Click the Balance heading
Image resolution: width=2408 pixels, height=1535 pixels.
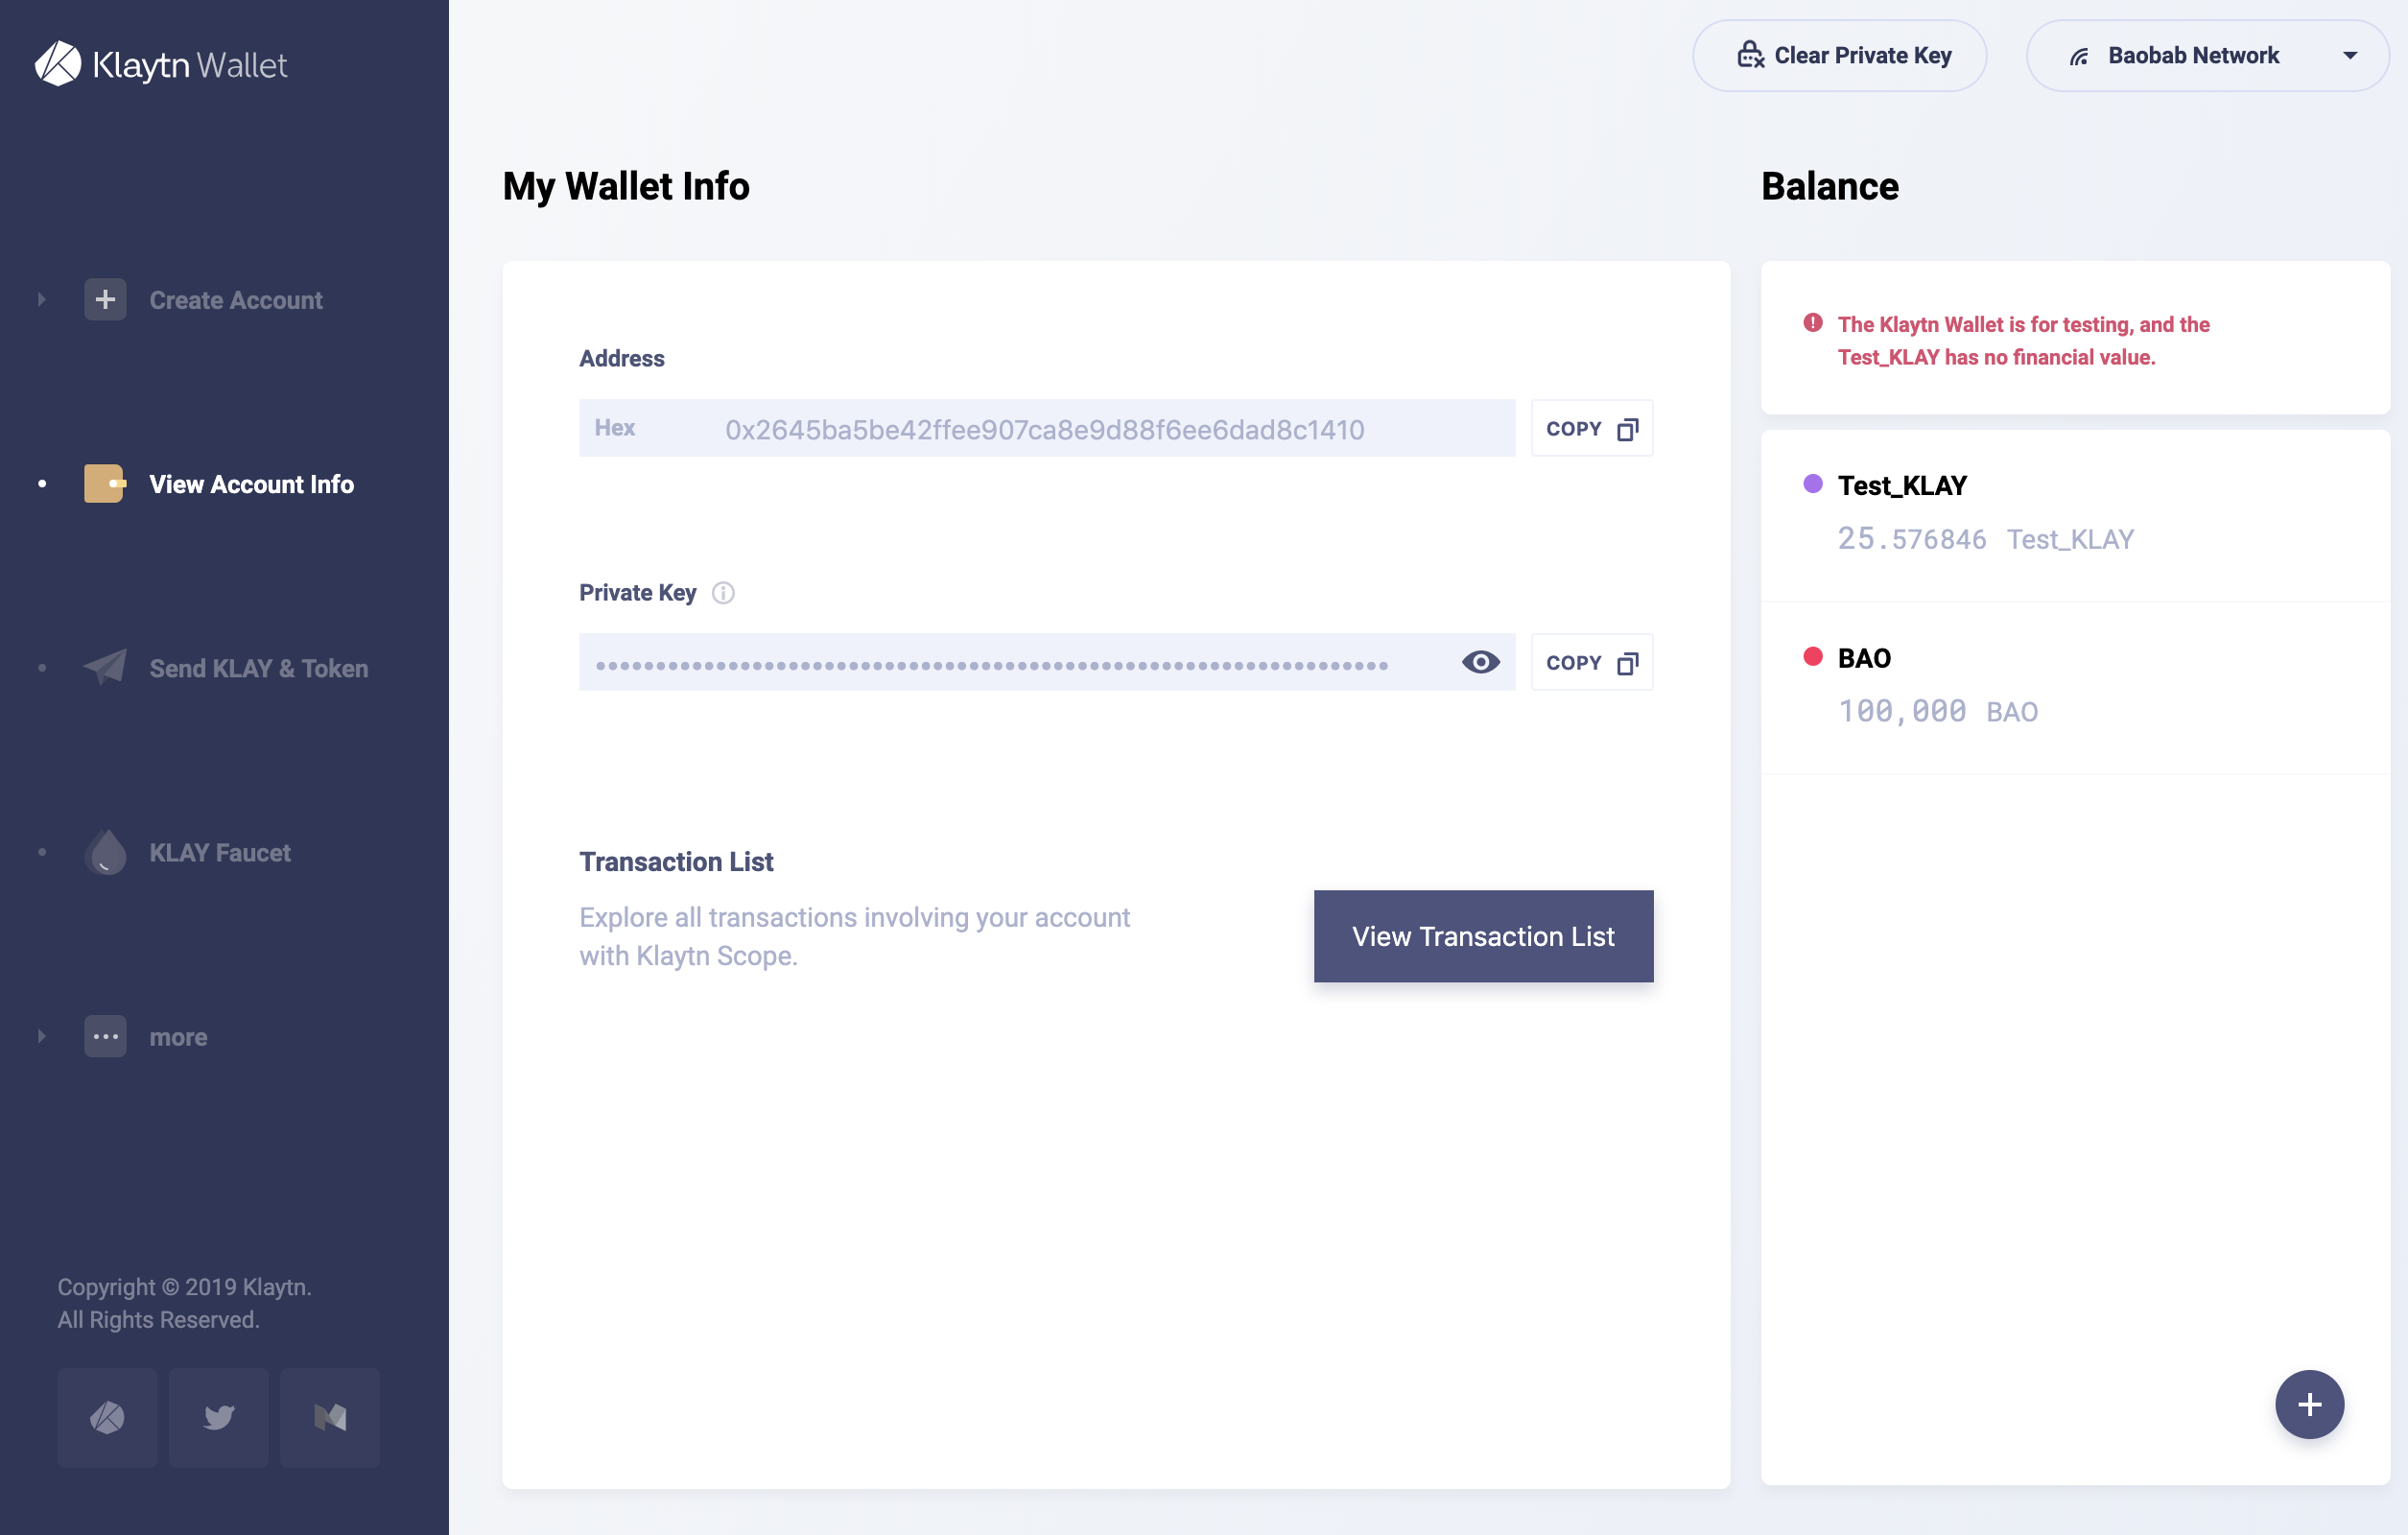[1829, 187]
